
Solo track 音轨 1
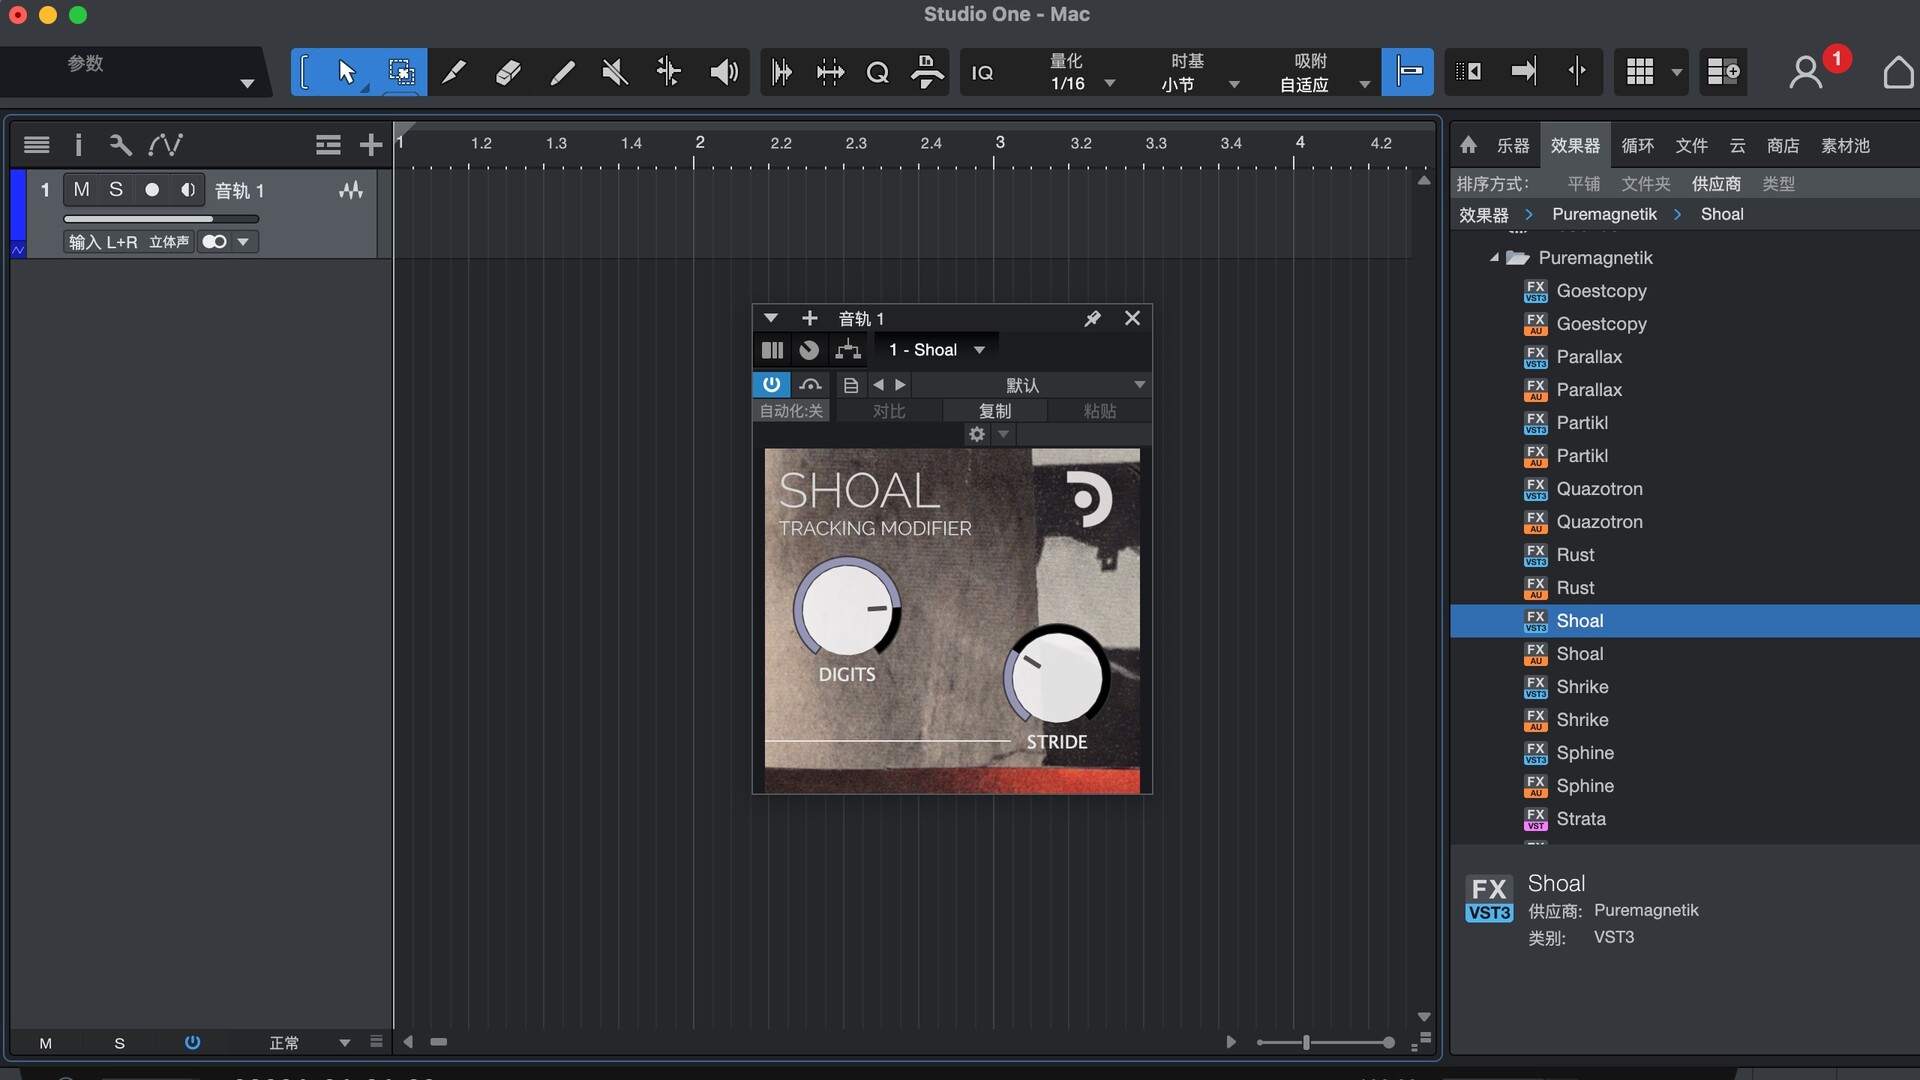[x=116, y=190]
